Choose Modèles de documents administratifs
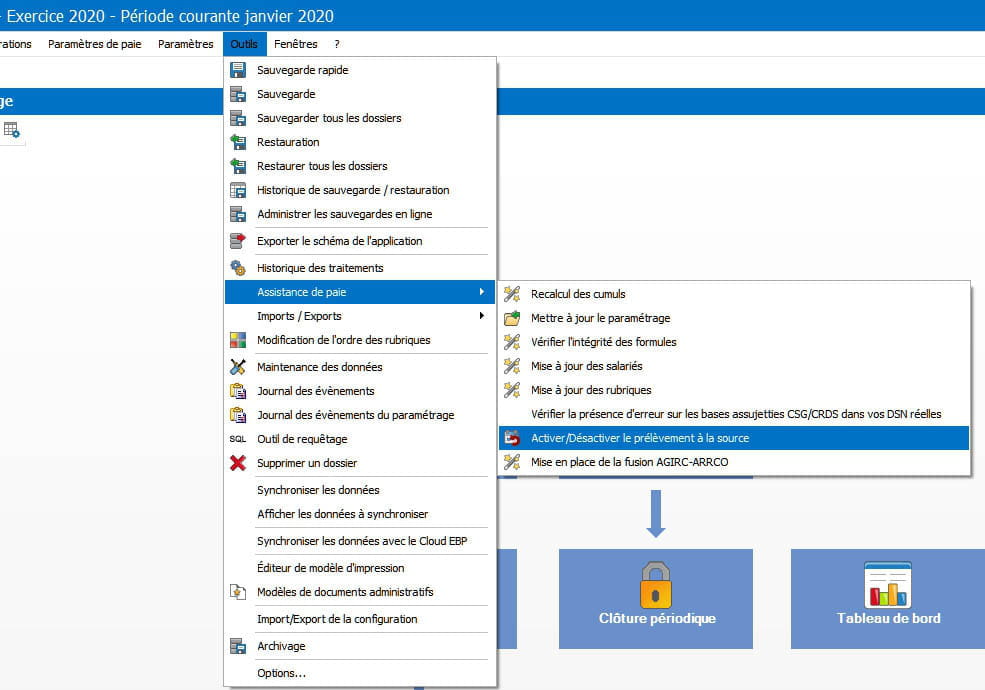 360,592
